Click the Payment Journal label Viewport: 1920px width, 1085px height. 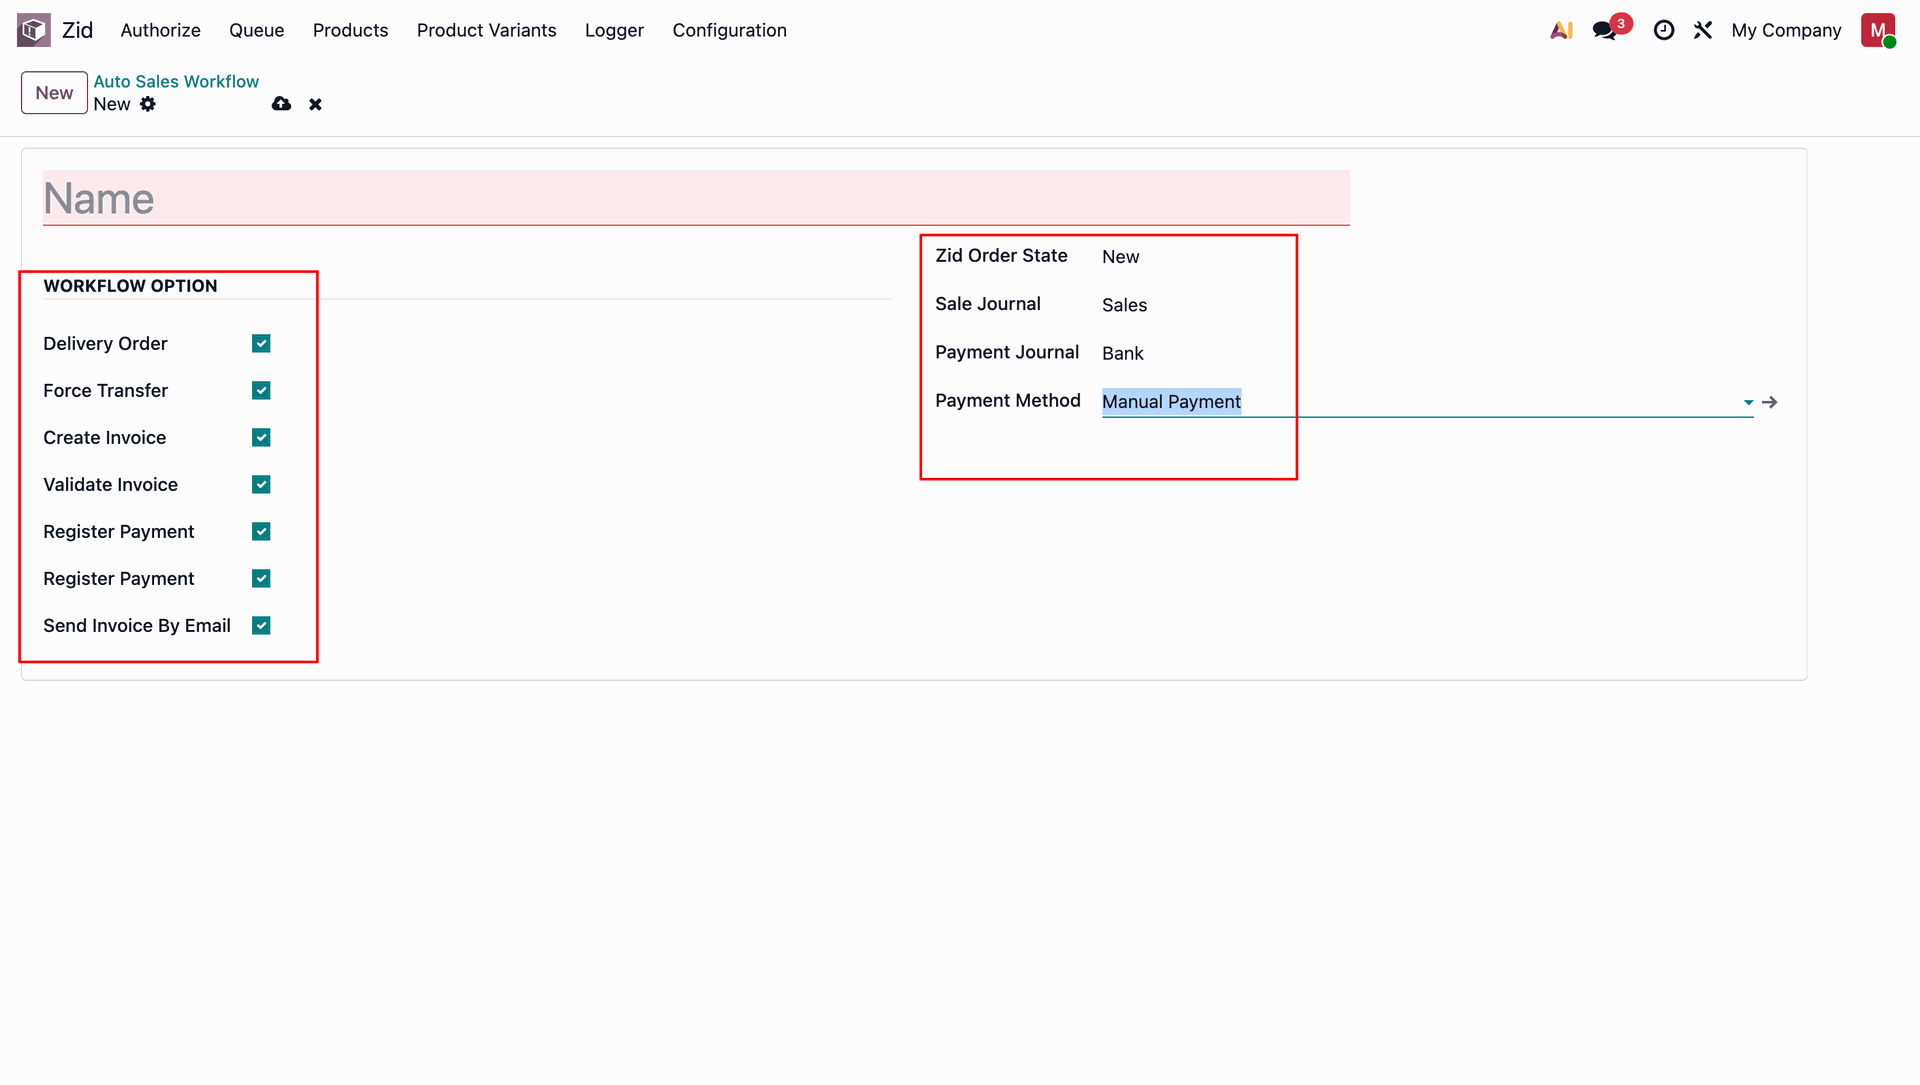pos(1006,352)
